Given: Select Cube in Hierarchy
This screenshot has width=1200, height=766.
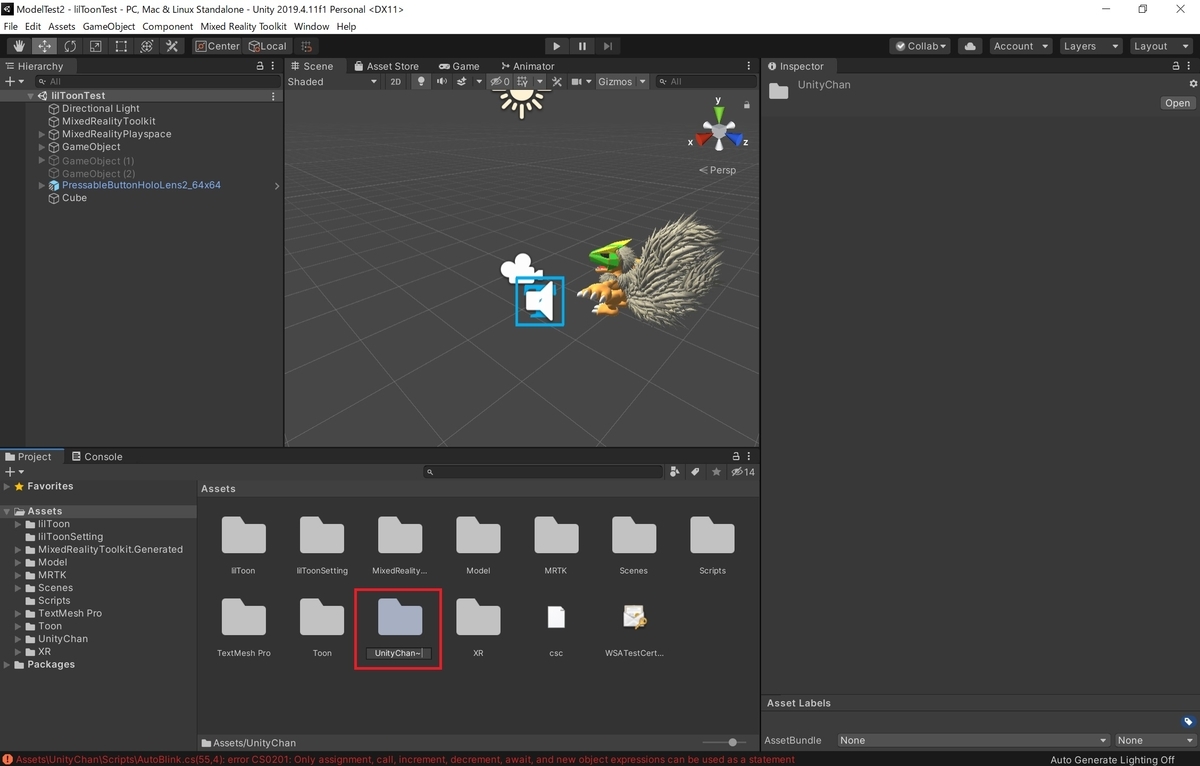Looking at the screenshot, I should point(74,198).
